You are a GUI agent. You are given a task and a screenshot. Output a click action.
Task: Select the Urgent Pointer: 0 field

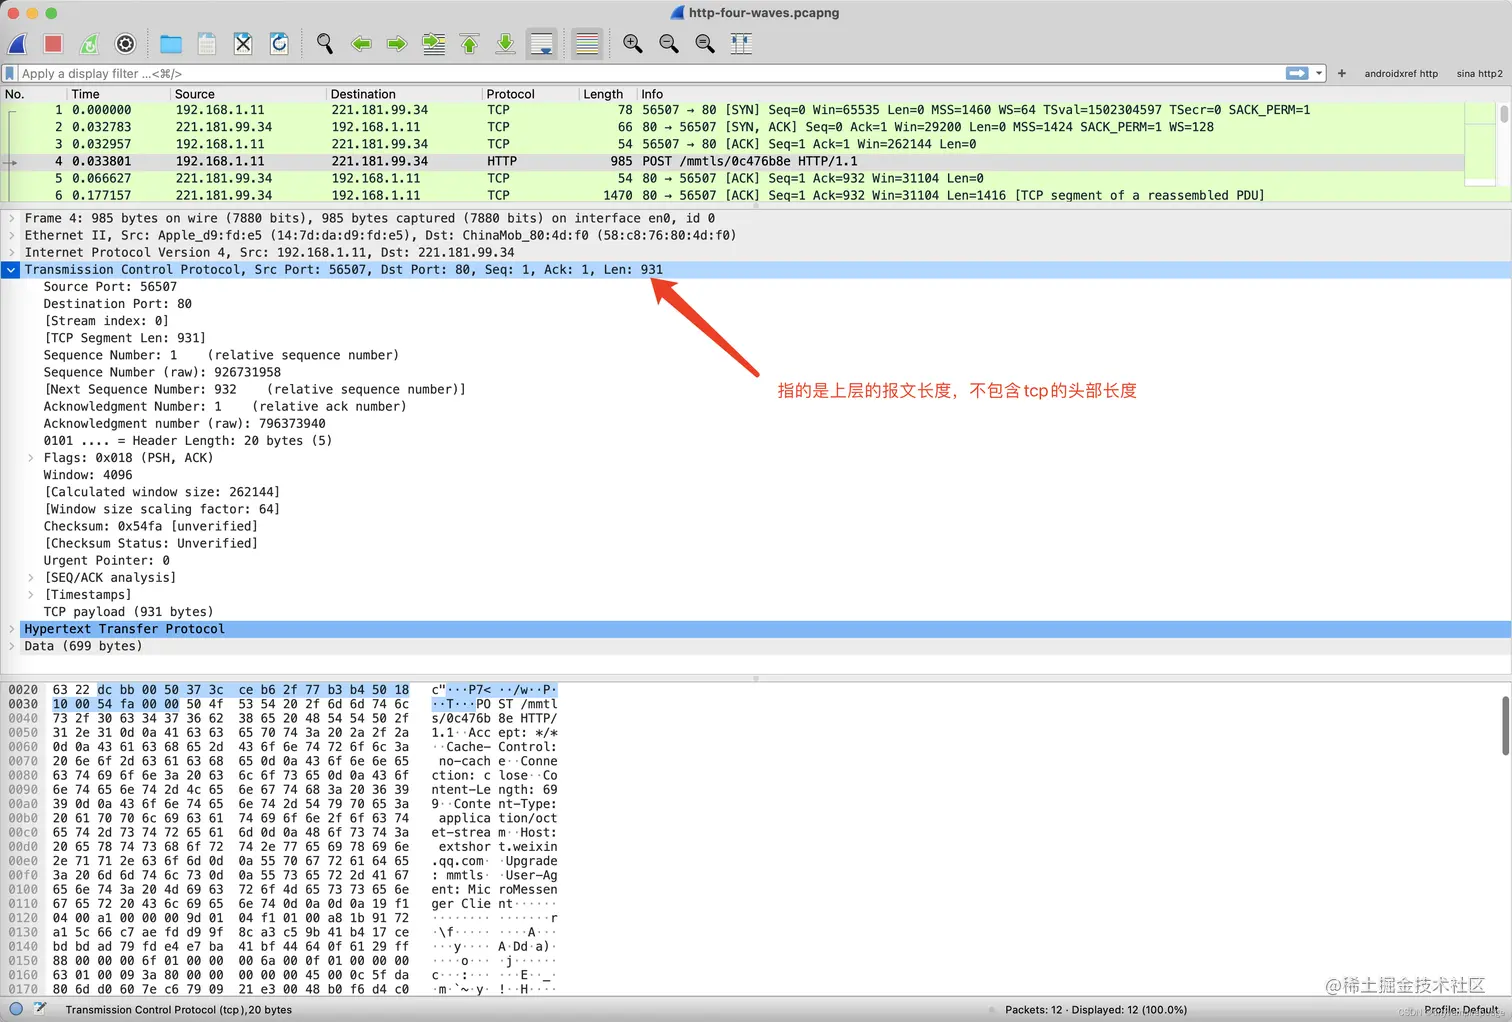(107, 561)
